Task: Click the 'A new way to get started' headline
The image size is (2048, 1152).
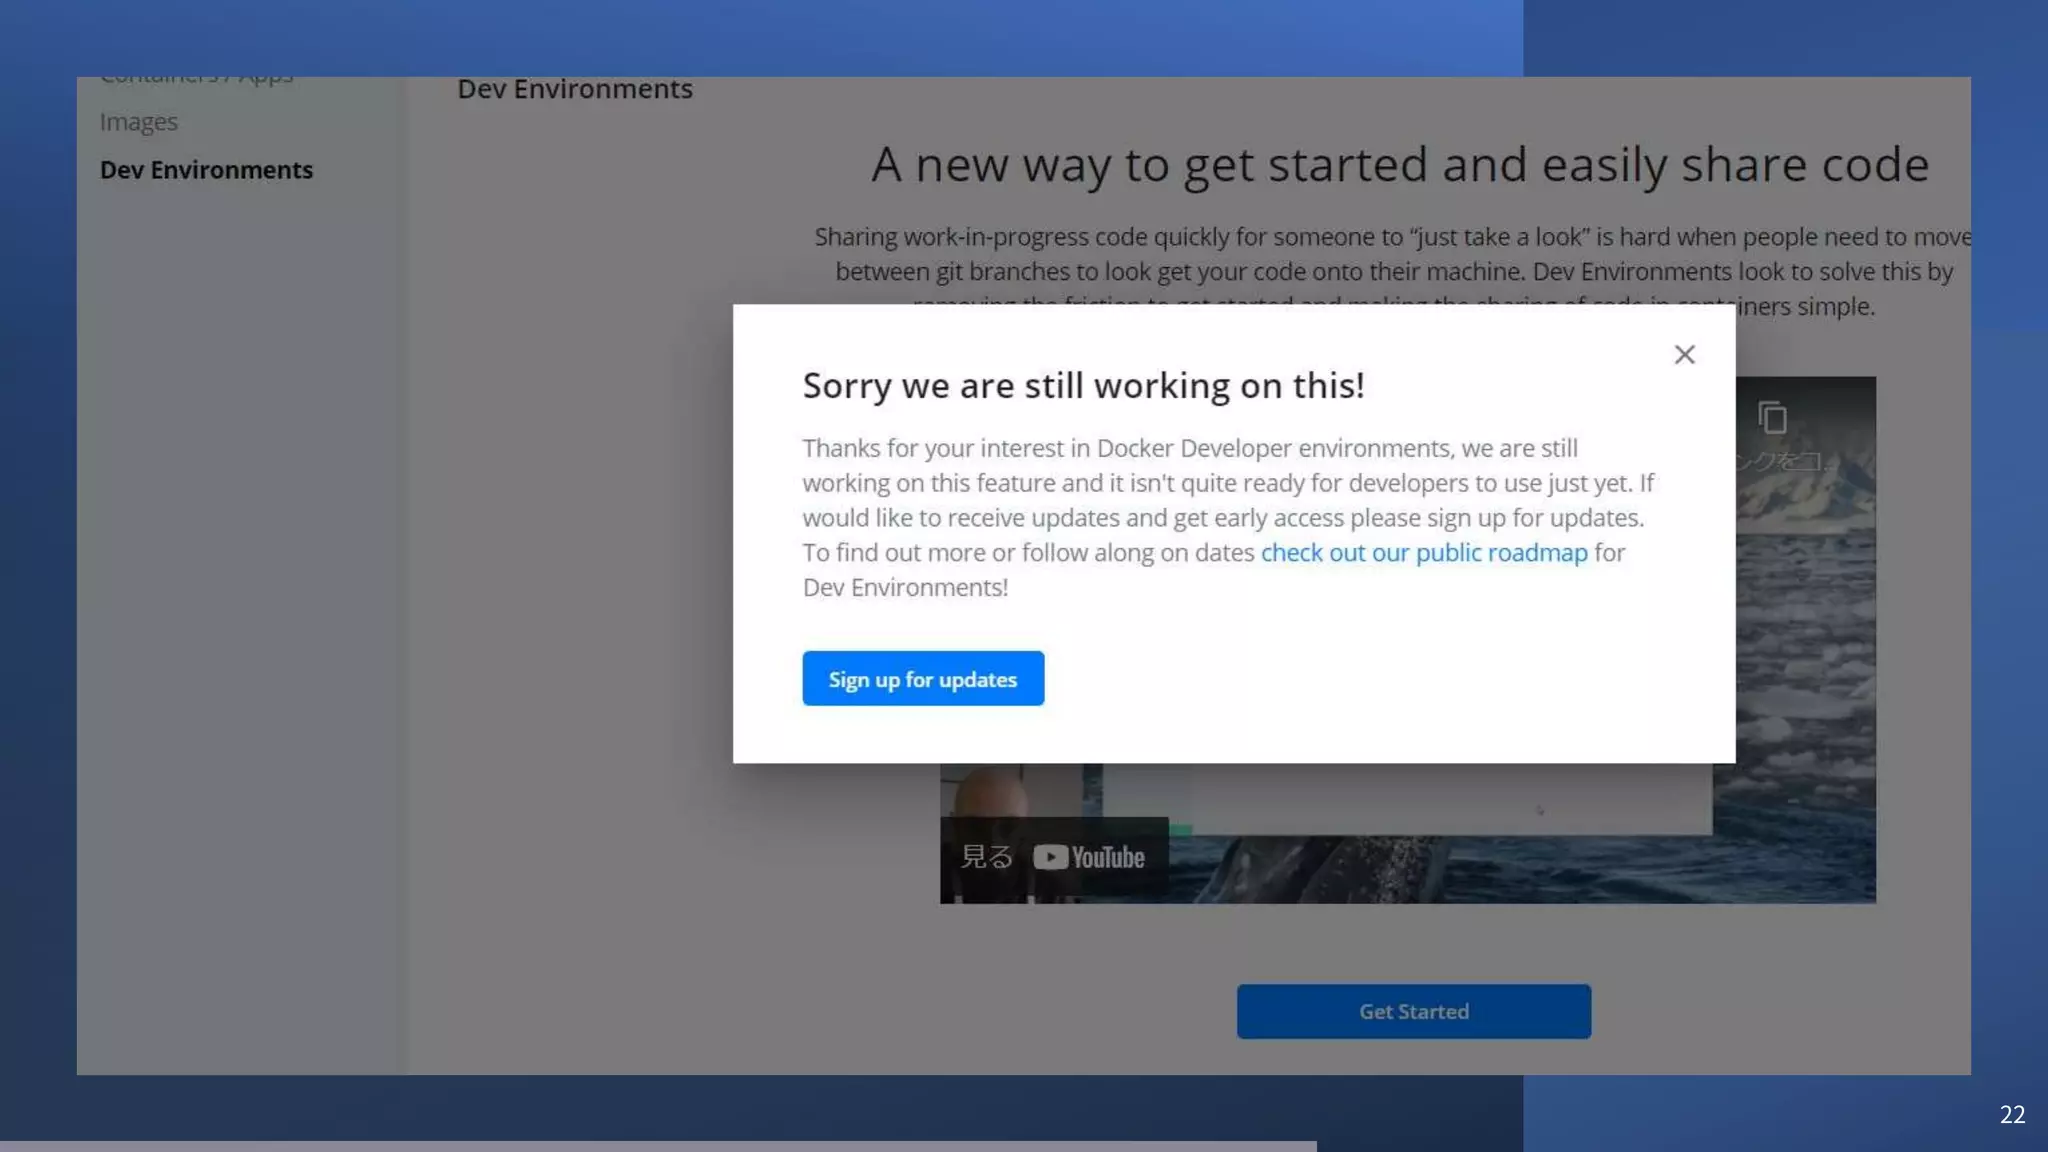Action: click(1399, 165)
